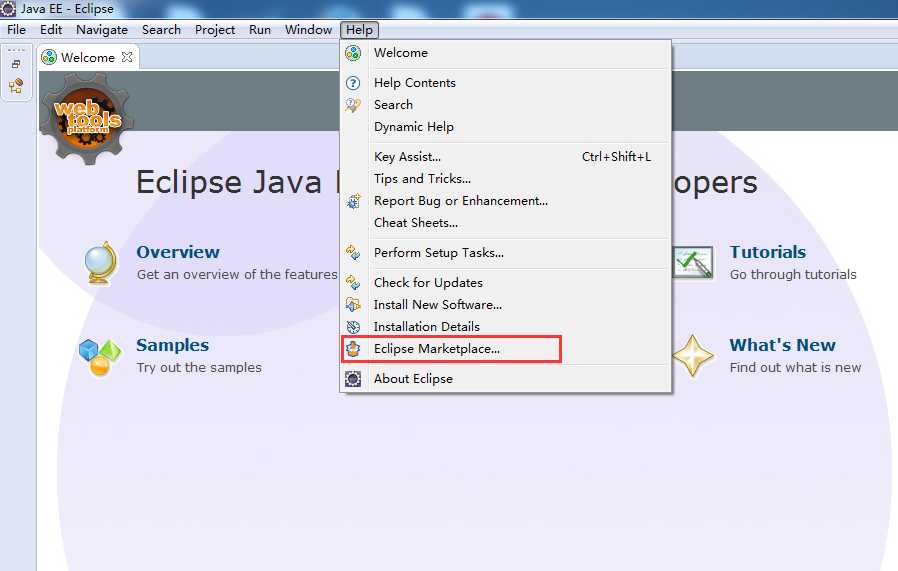This screenshot has height=571, width=898.
Task: Close the Welcome tab
Action: [x=127, y=57]
